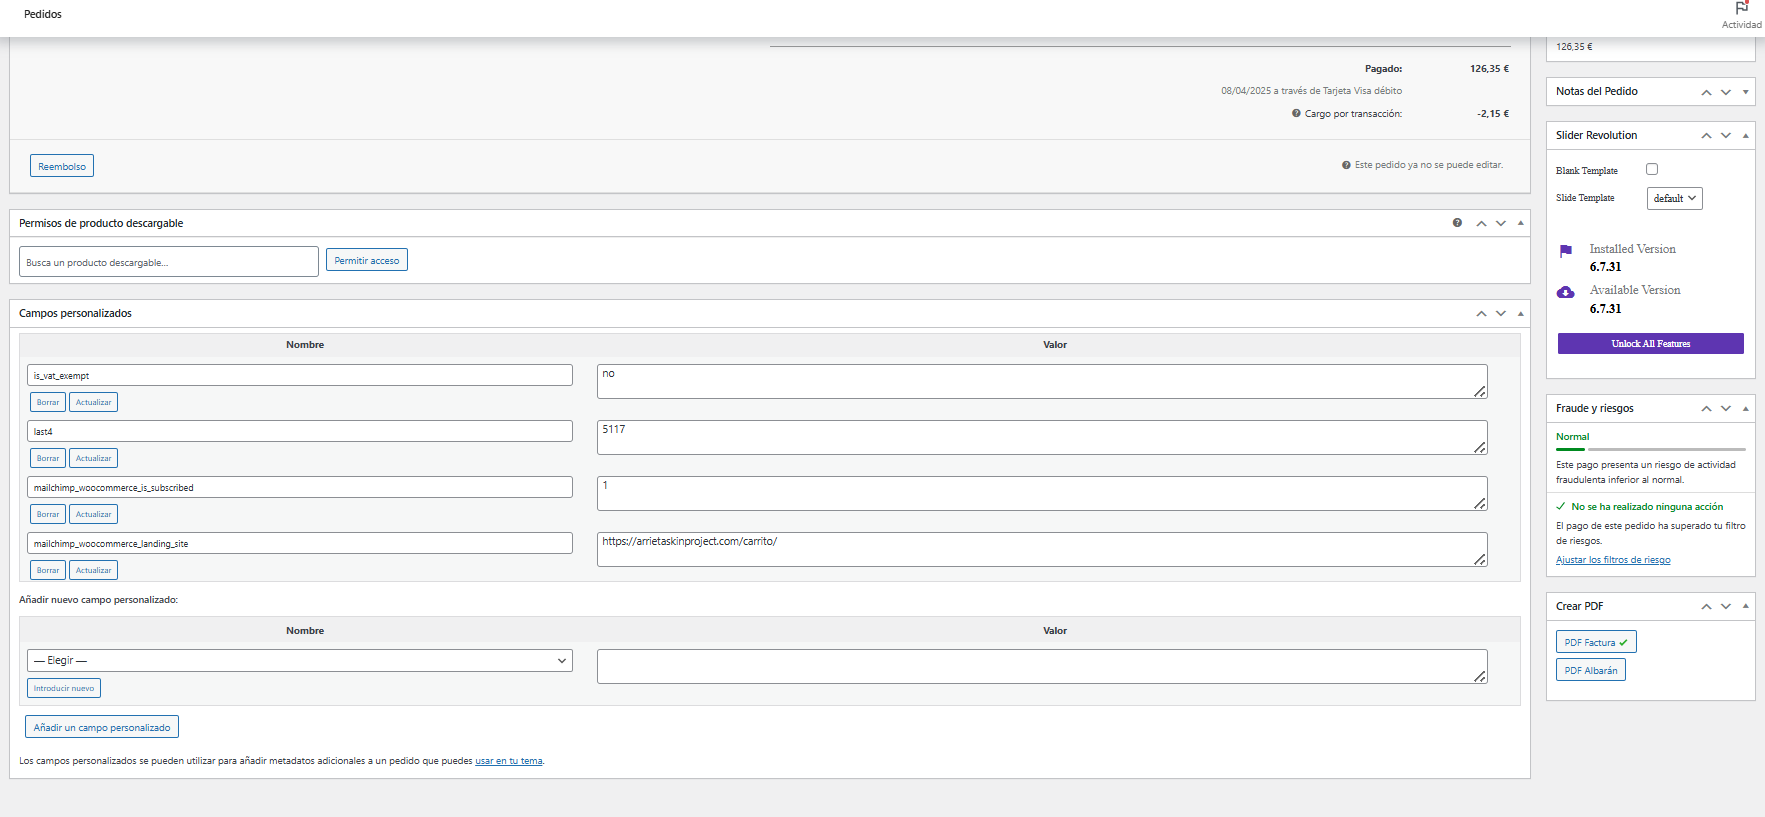
Task: Update the mailchimp_woocommerce_is_subscribed field
Action: point(94,514)
